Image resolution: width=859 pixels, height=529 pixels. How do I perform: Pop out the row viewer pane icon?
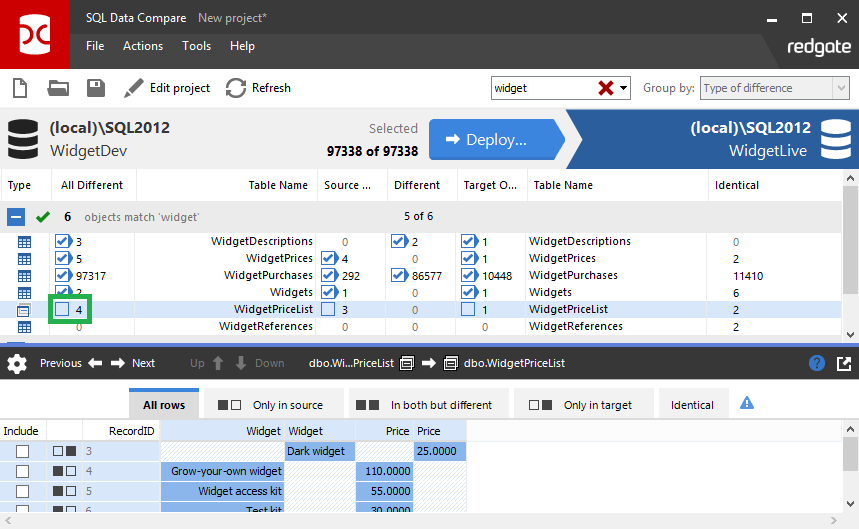844,363
